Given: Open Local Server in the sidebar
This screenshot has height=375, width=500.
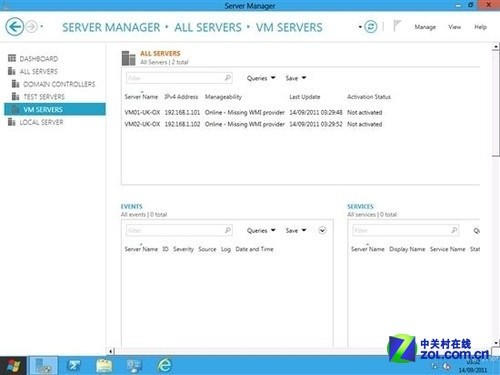Looking at the screenshot, I should (41, 122).
